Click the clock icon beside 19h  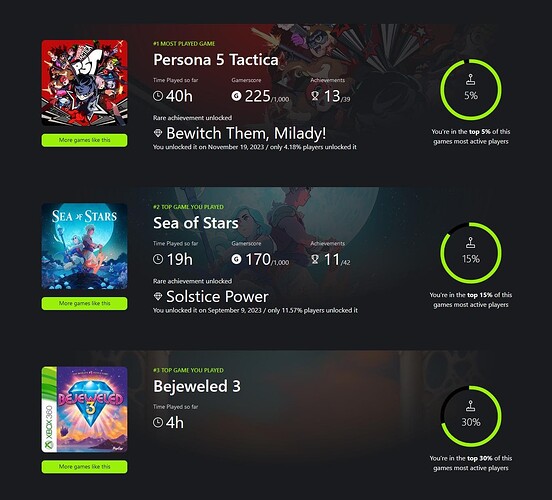tap(158, 259)
